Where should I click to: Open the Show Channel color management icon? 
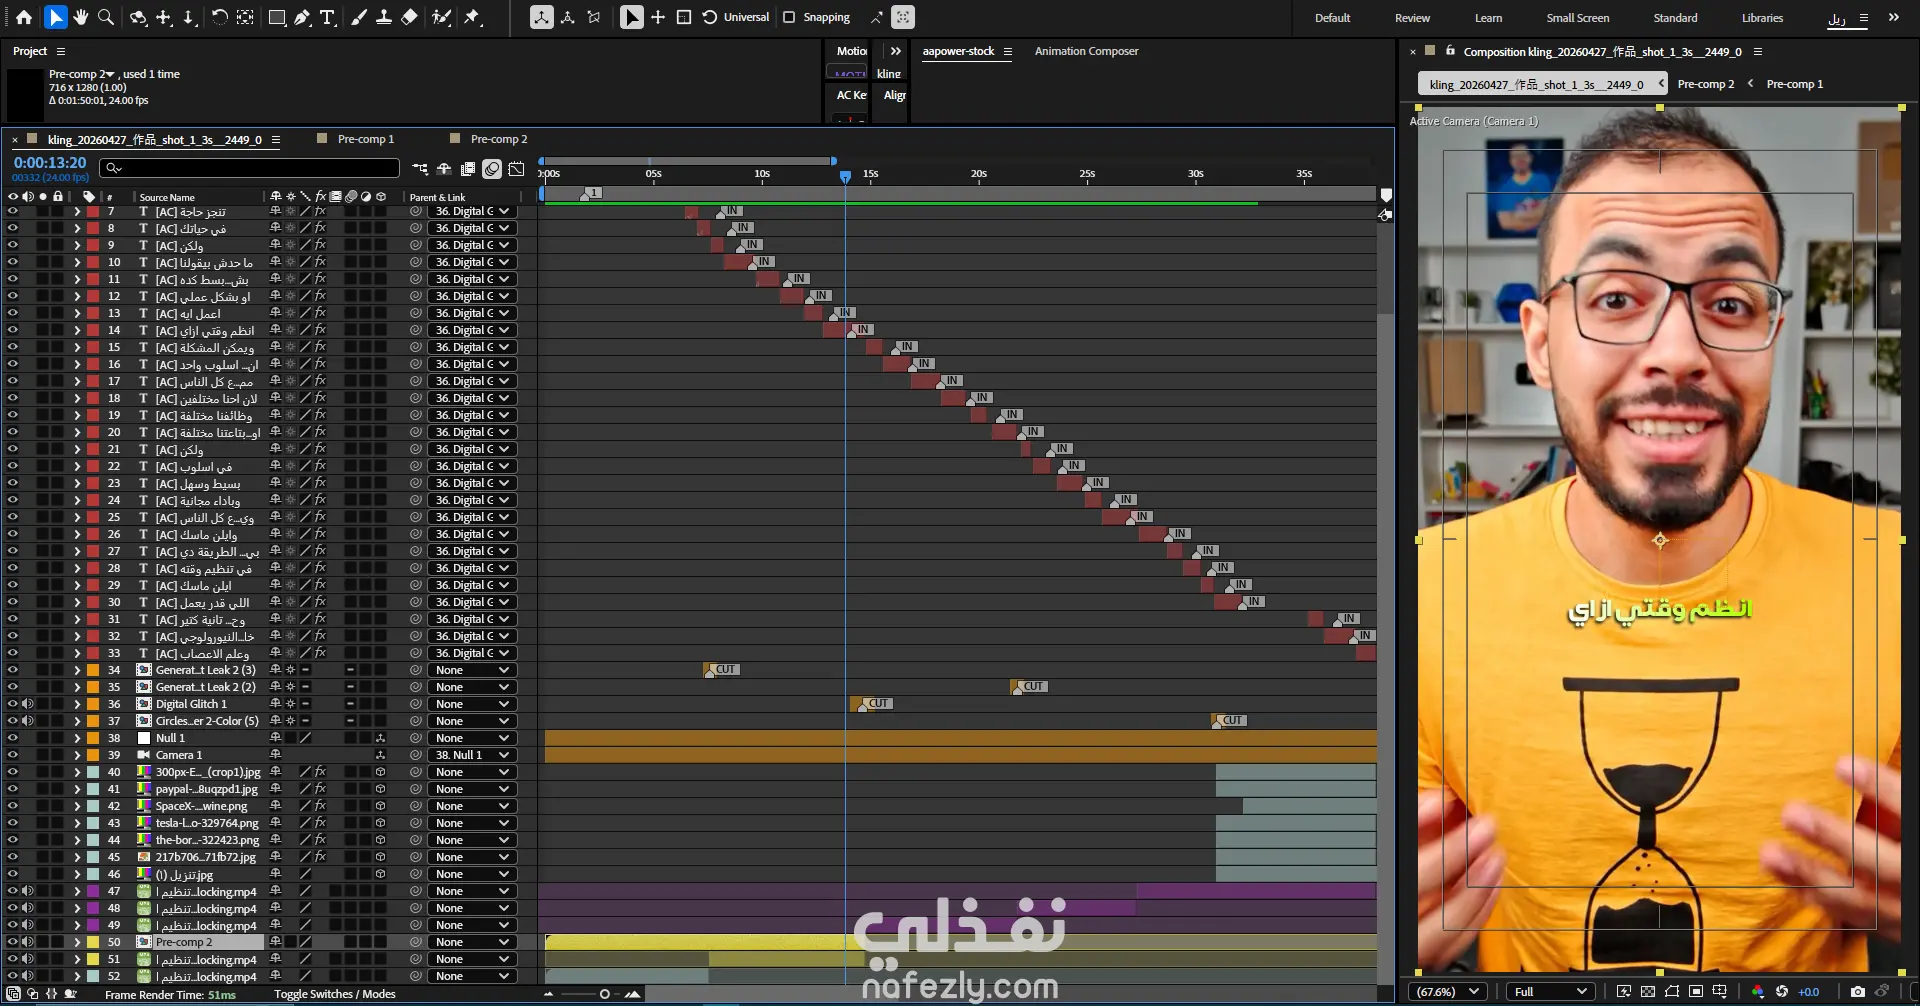(1758, 991)
